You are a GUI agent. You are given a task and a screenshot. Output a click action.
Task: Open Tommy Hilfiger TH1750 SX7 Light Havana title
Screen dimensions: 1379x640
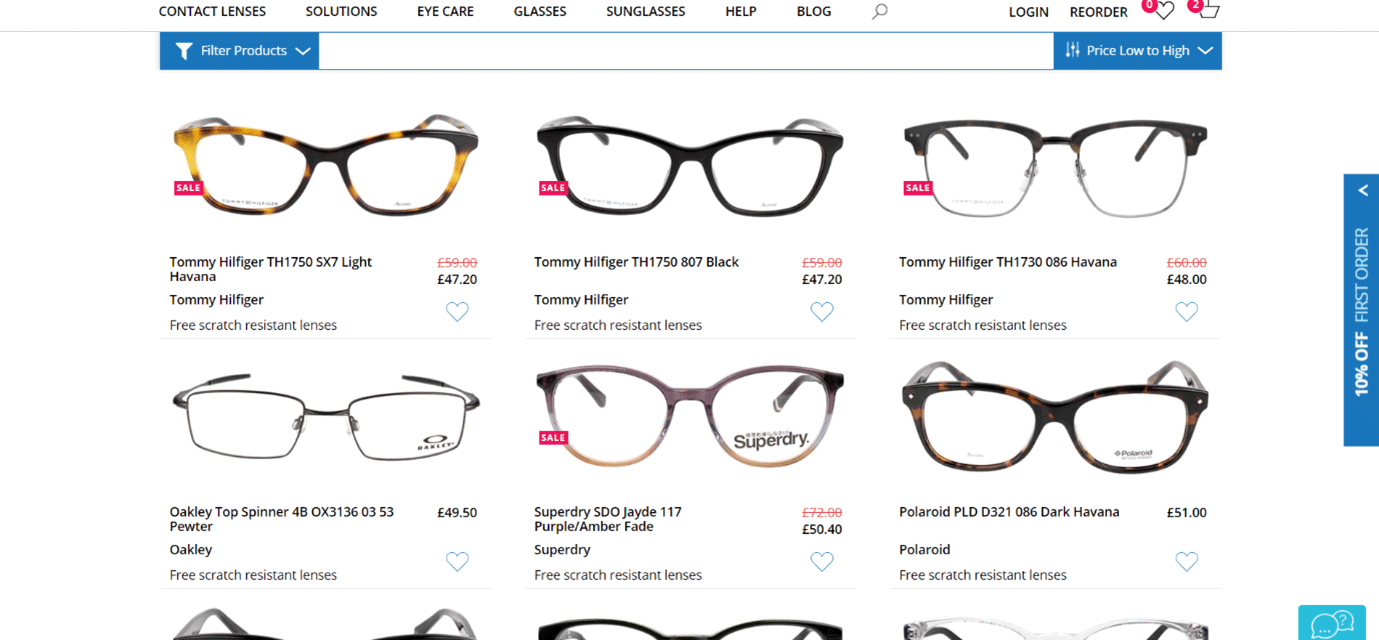pos(271,269)
